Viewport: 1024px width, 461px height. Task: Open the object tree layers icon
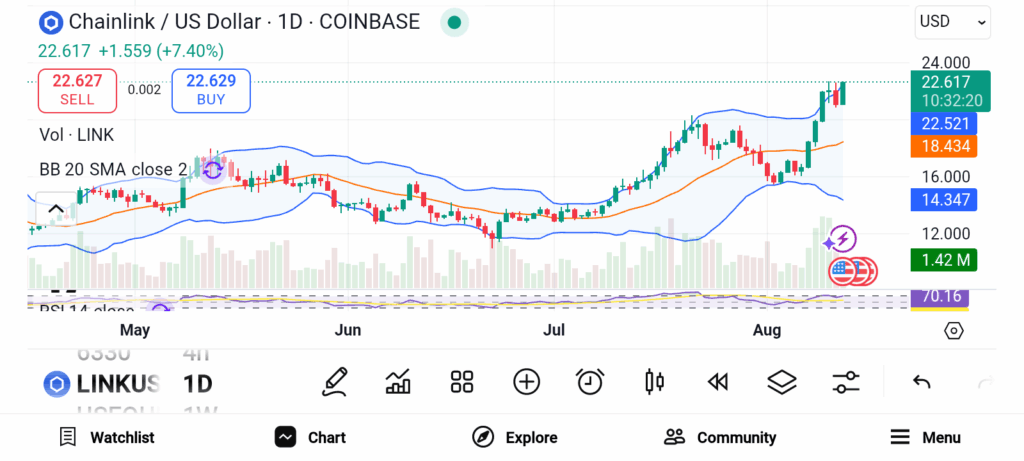coord(781,381)
